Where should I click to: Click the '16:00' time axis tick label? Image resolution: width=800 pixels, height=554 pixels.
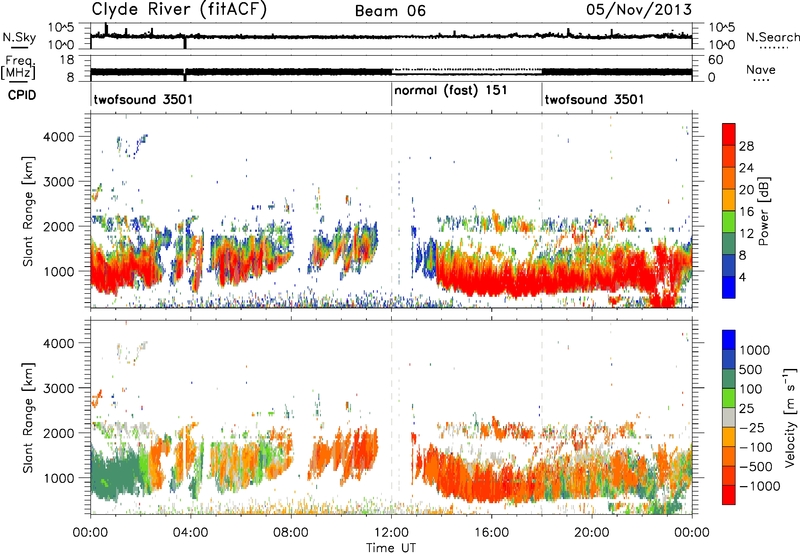click(491, 533)
